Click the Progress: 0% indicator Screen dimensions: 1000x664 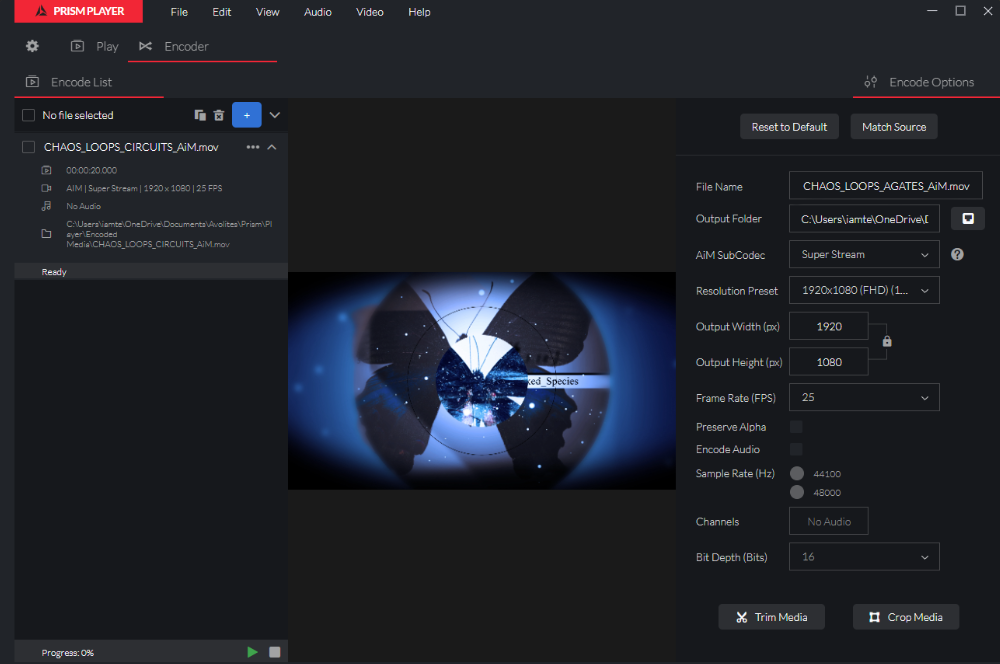68,653
